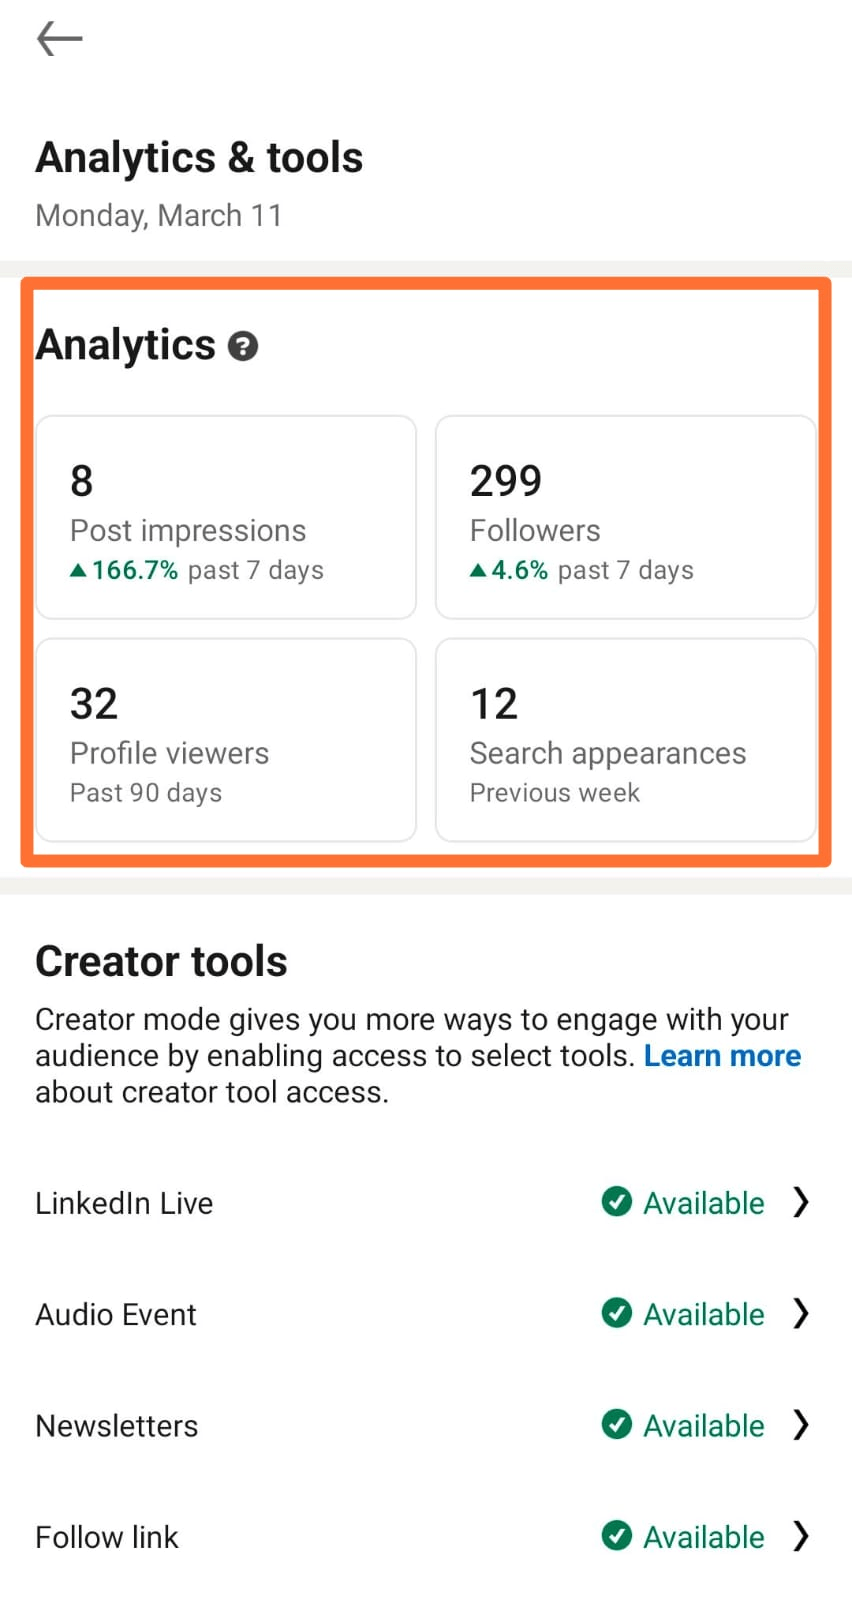Expand the Newsletters chevron
Viewport: 852px width, 1600px height.
(801, 1425)
